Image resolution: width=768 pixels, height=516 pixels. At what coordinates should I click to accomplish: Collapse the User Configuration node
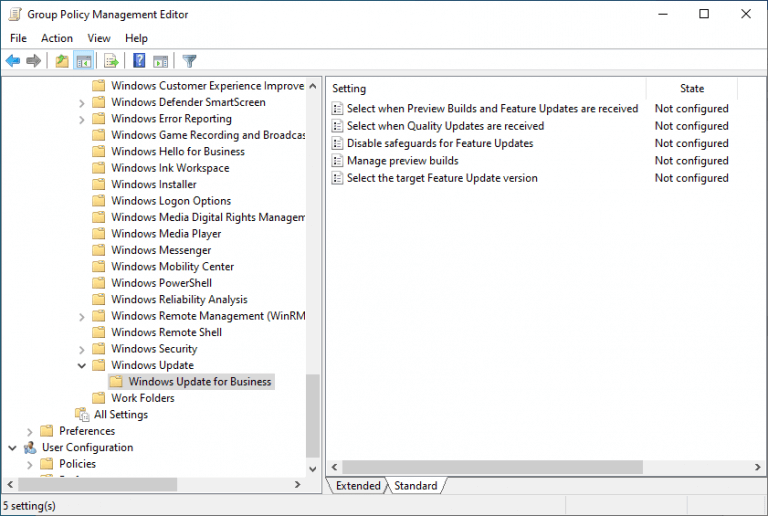pos(13,448)
